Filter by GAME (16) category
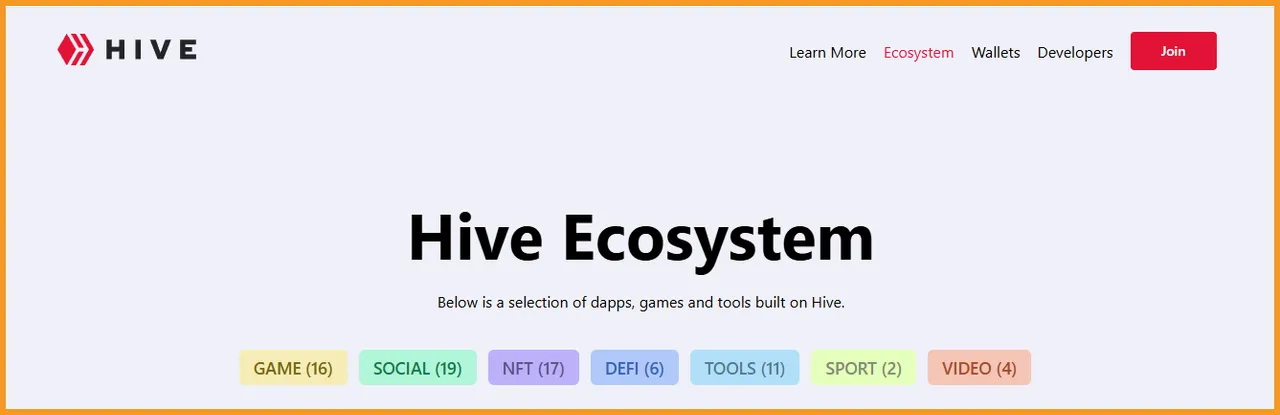1280x415 pixels. [293, 368]
